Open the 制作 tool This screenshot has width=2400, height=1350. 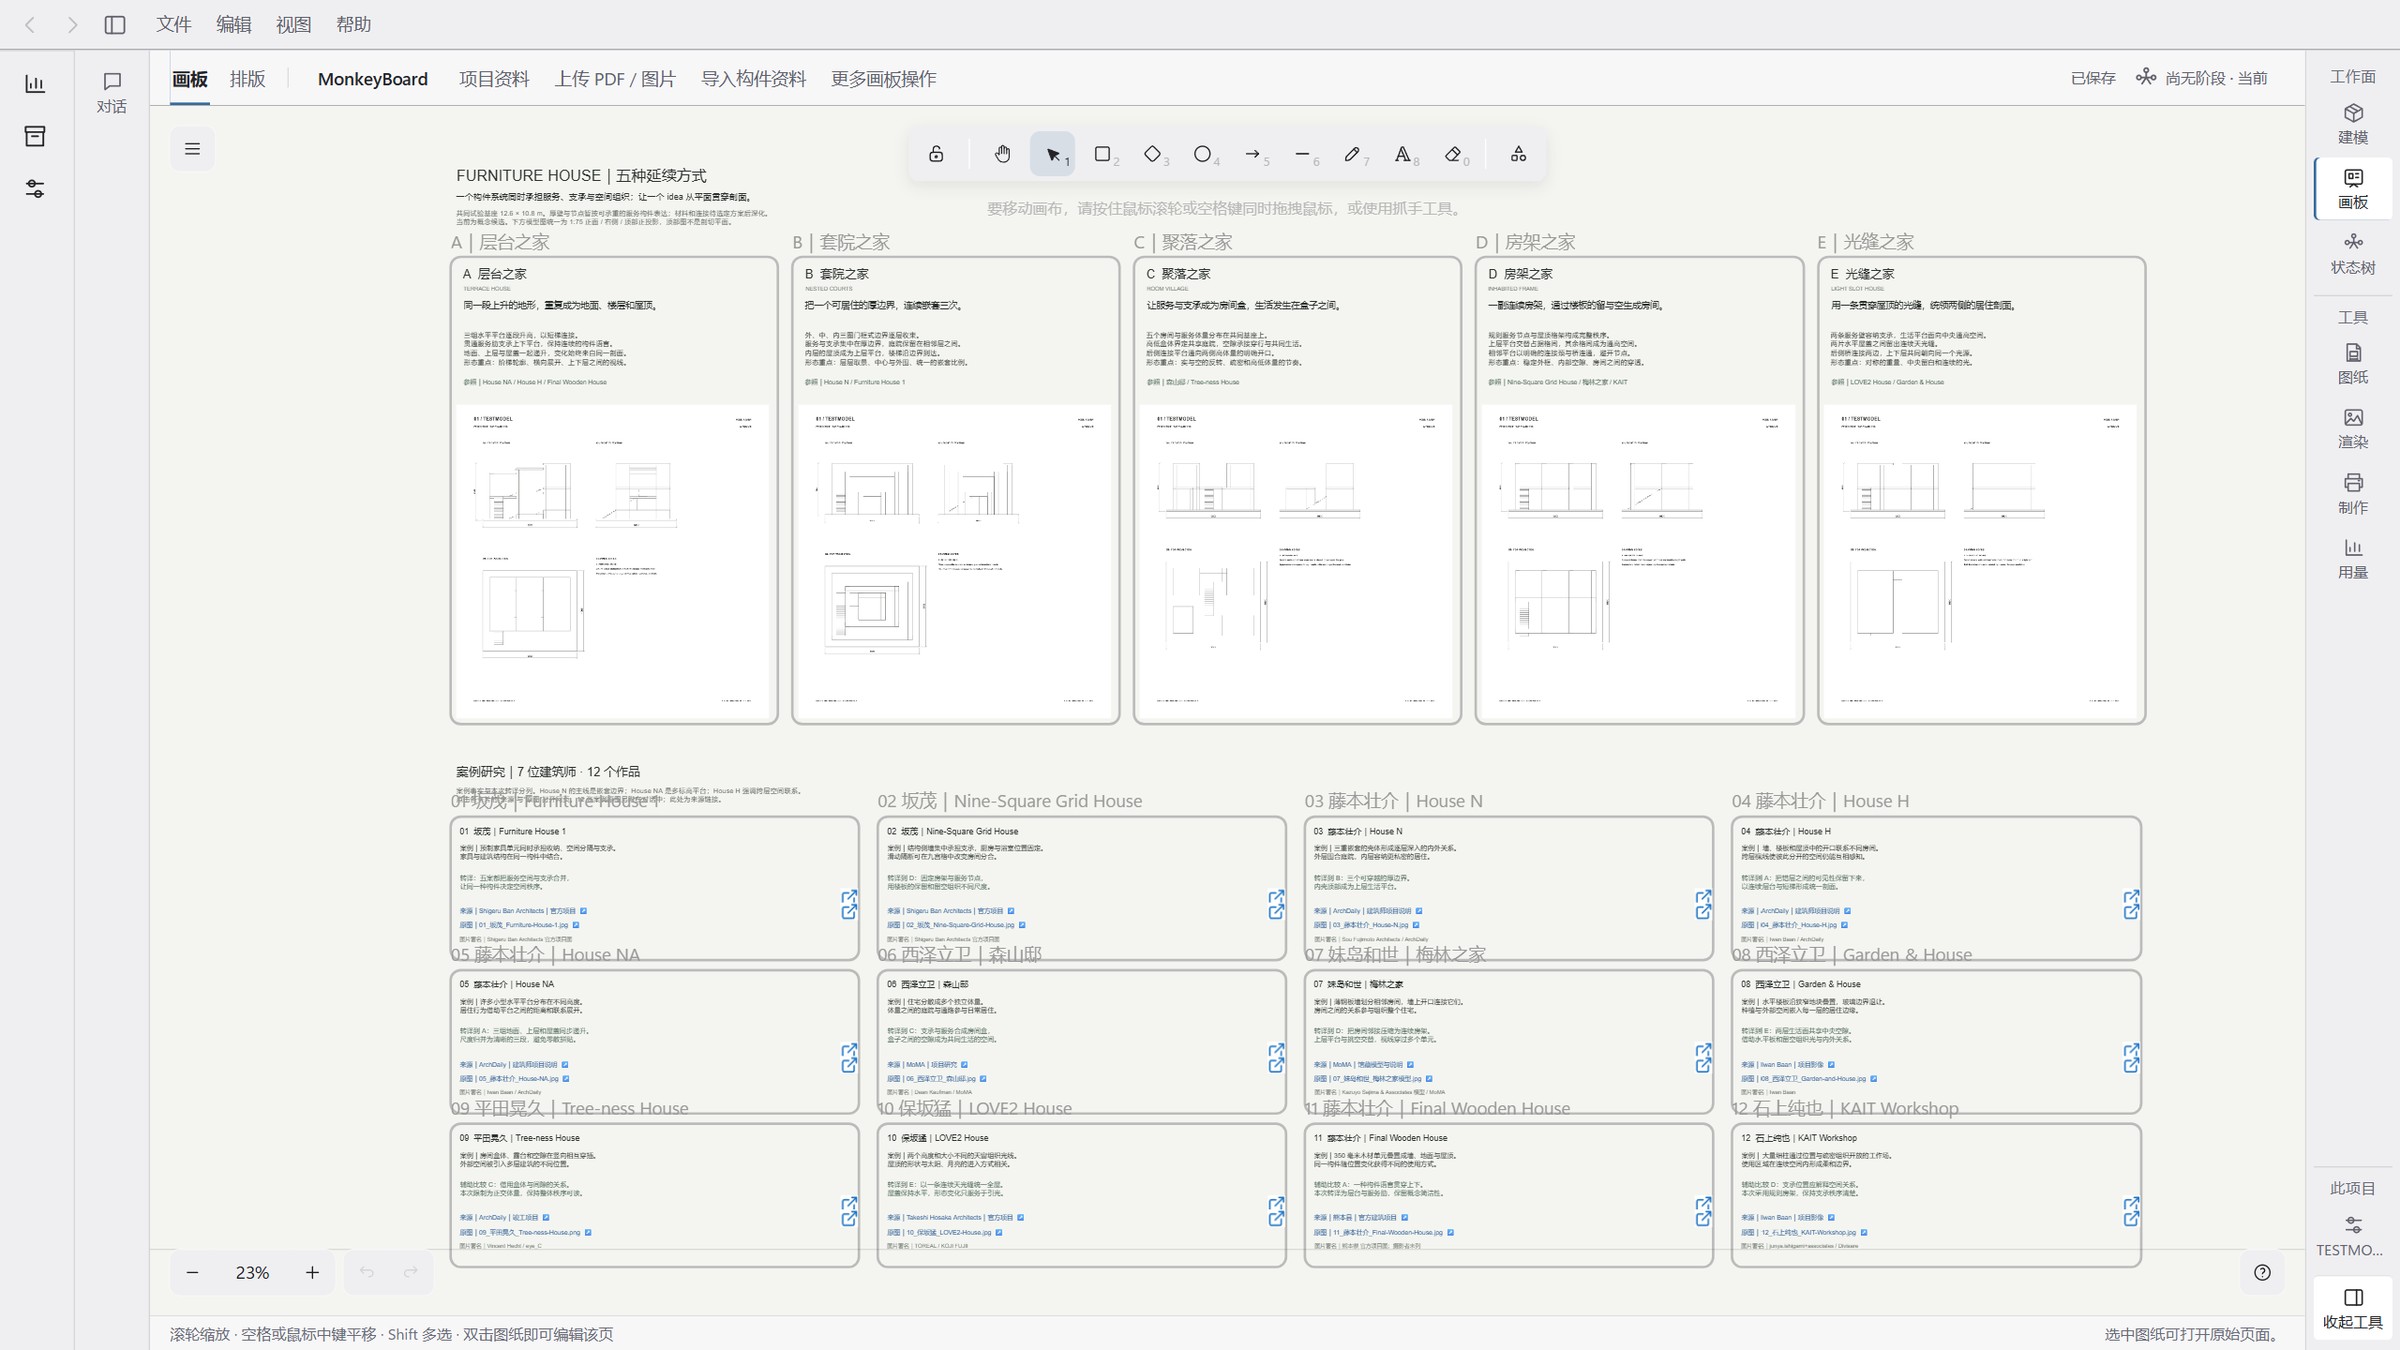pyautogui.click(x=2353, y=494)
